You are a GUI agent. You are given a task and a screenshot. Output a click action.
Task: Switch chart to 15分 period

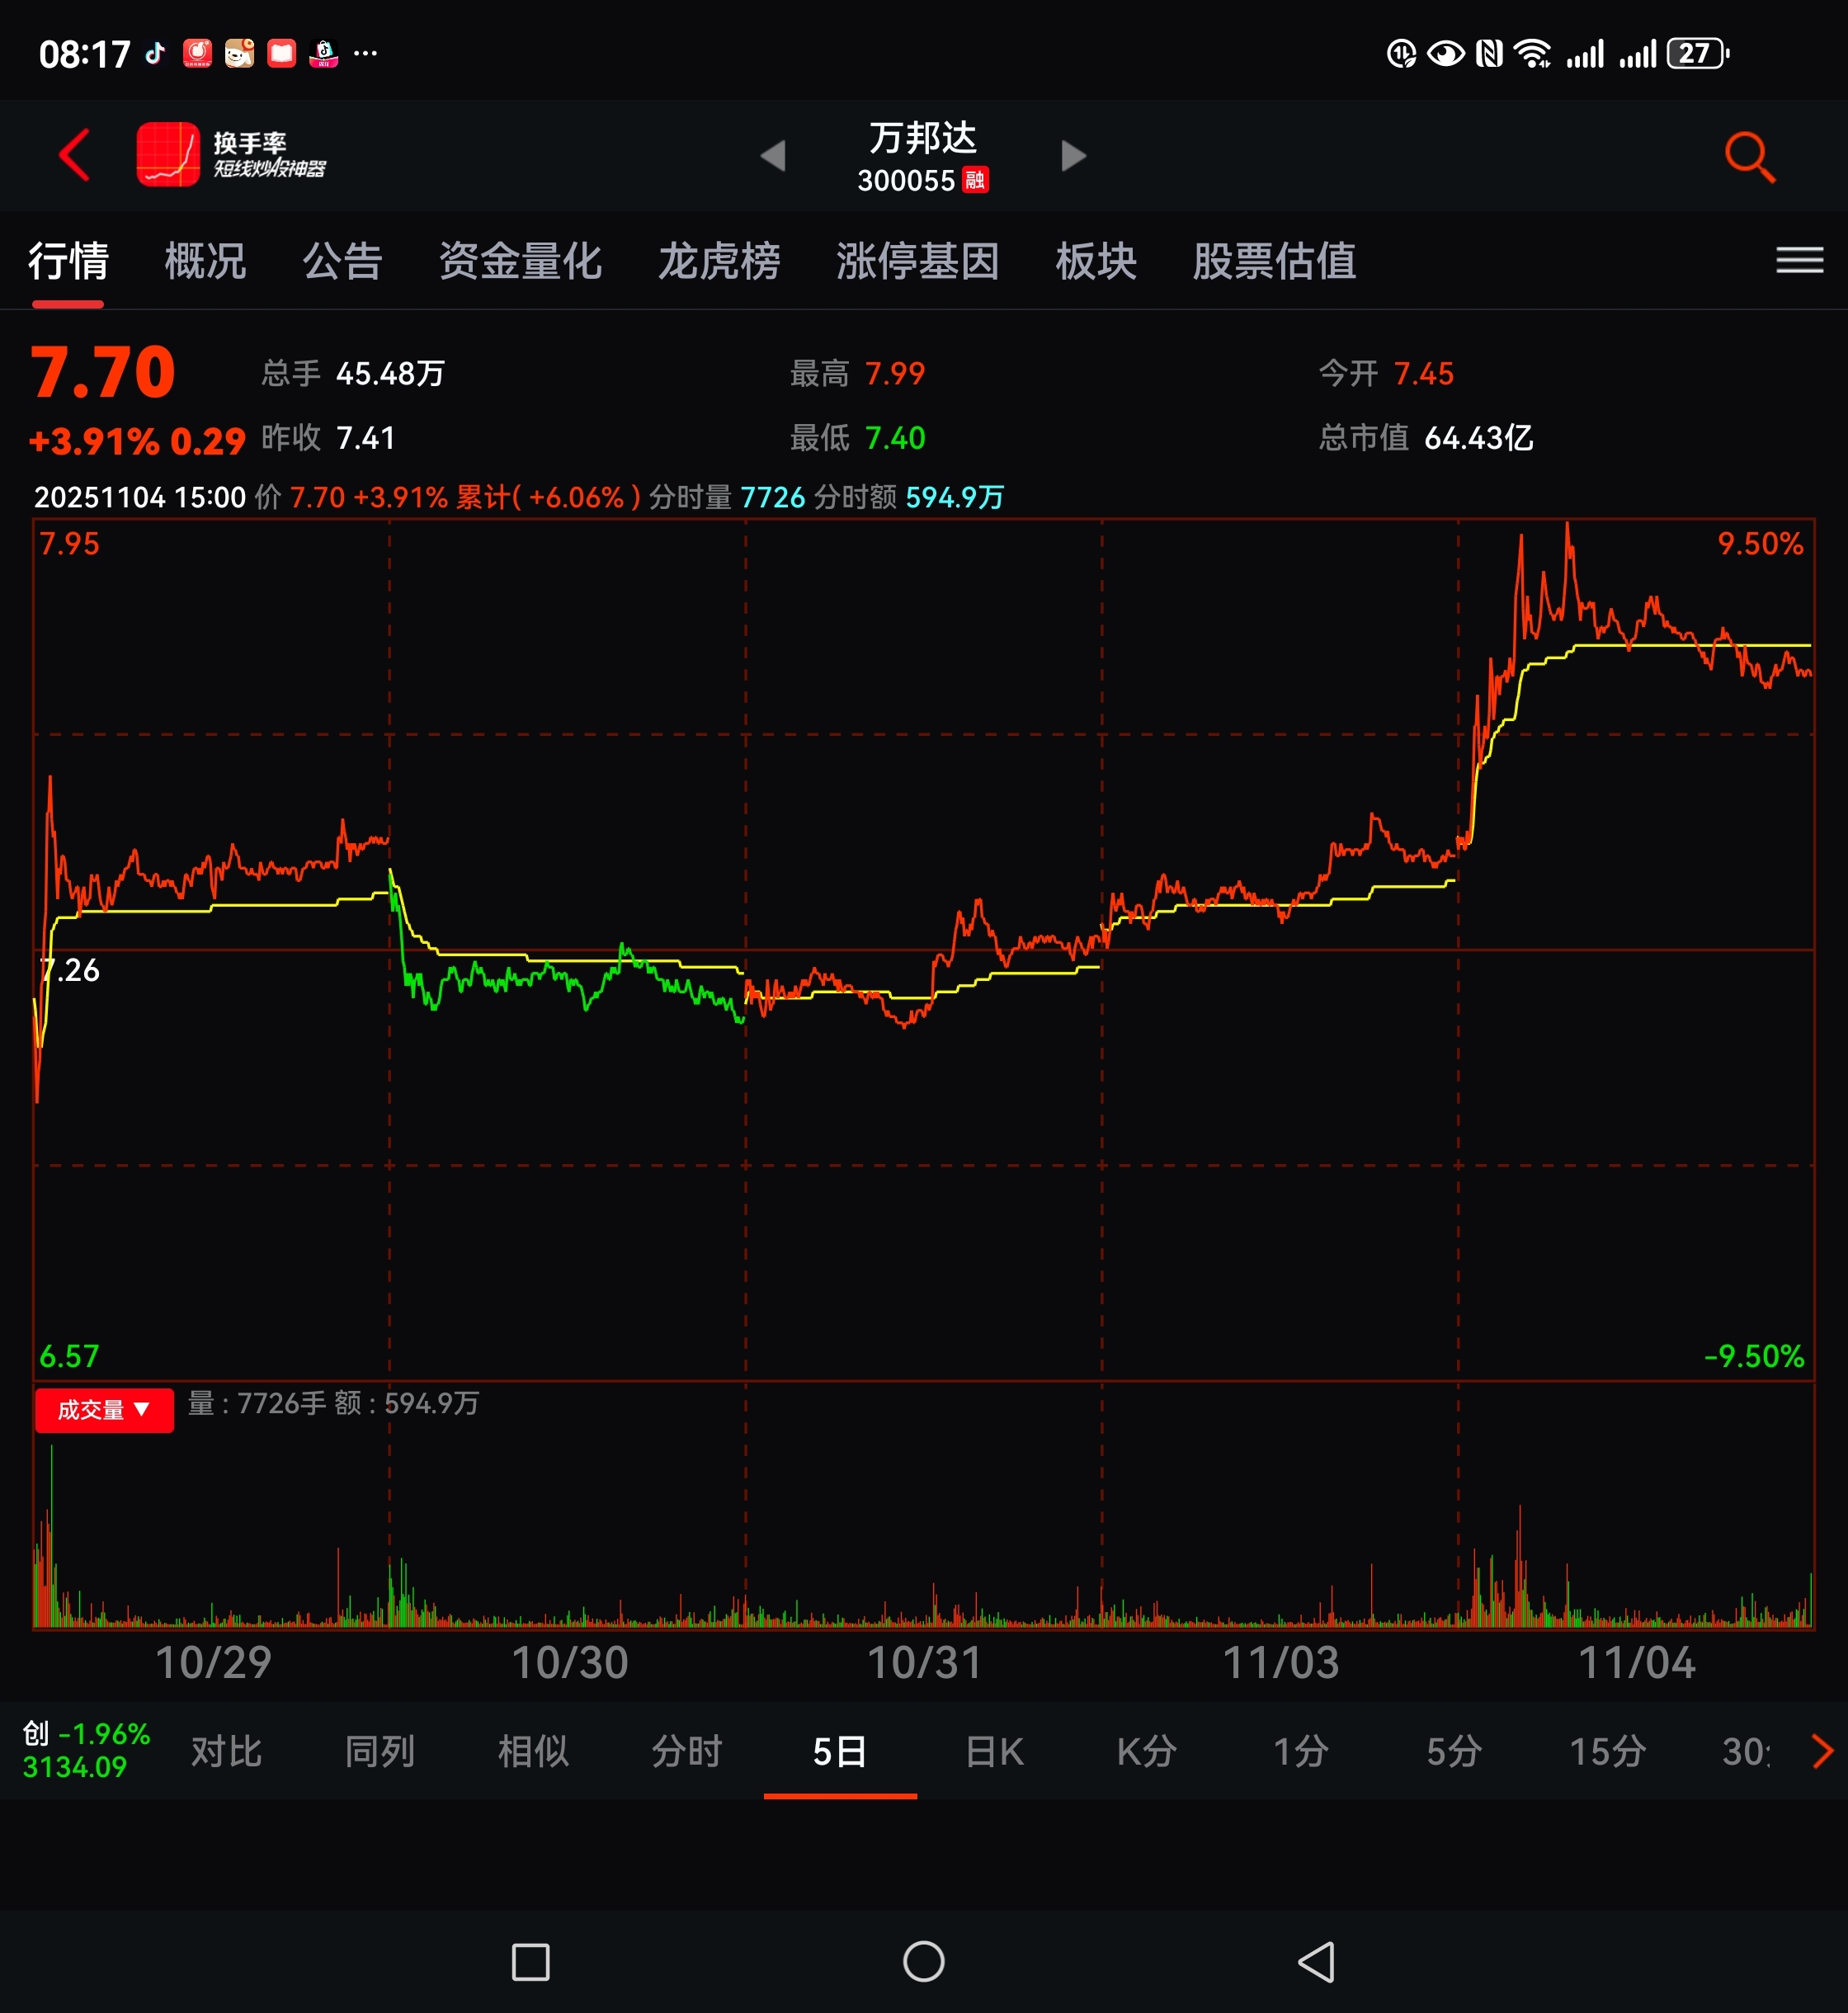[1606, 1751]
